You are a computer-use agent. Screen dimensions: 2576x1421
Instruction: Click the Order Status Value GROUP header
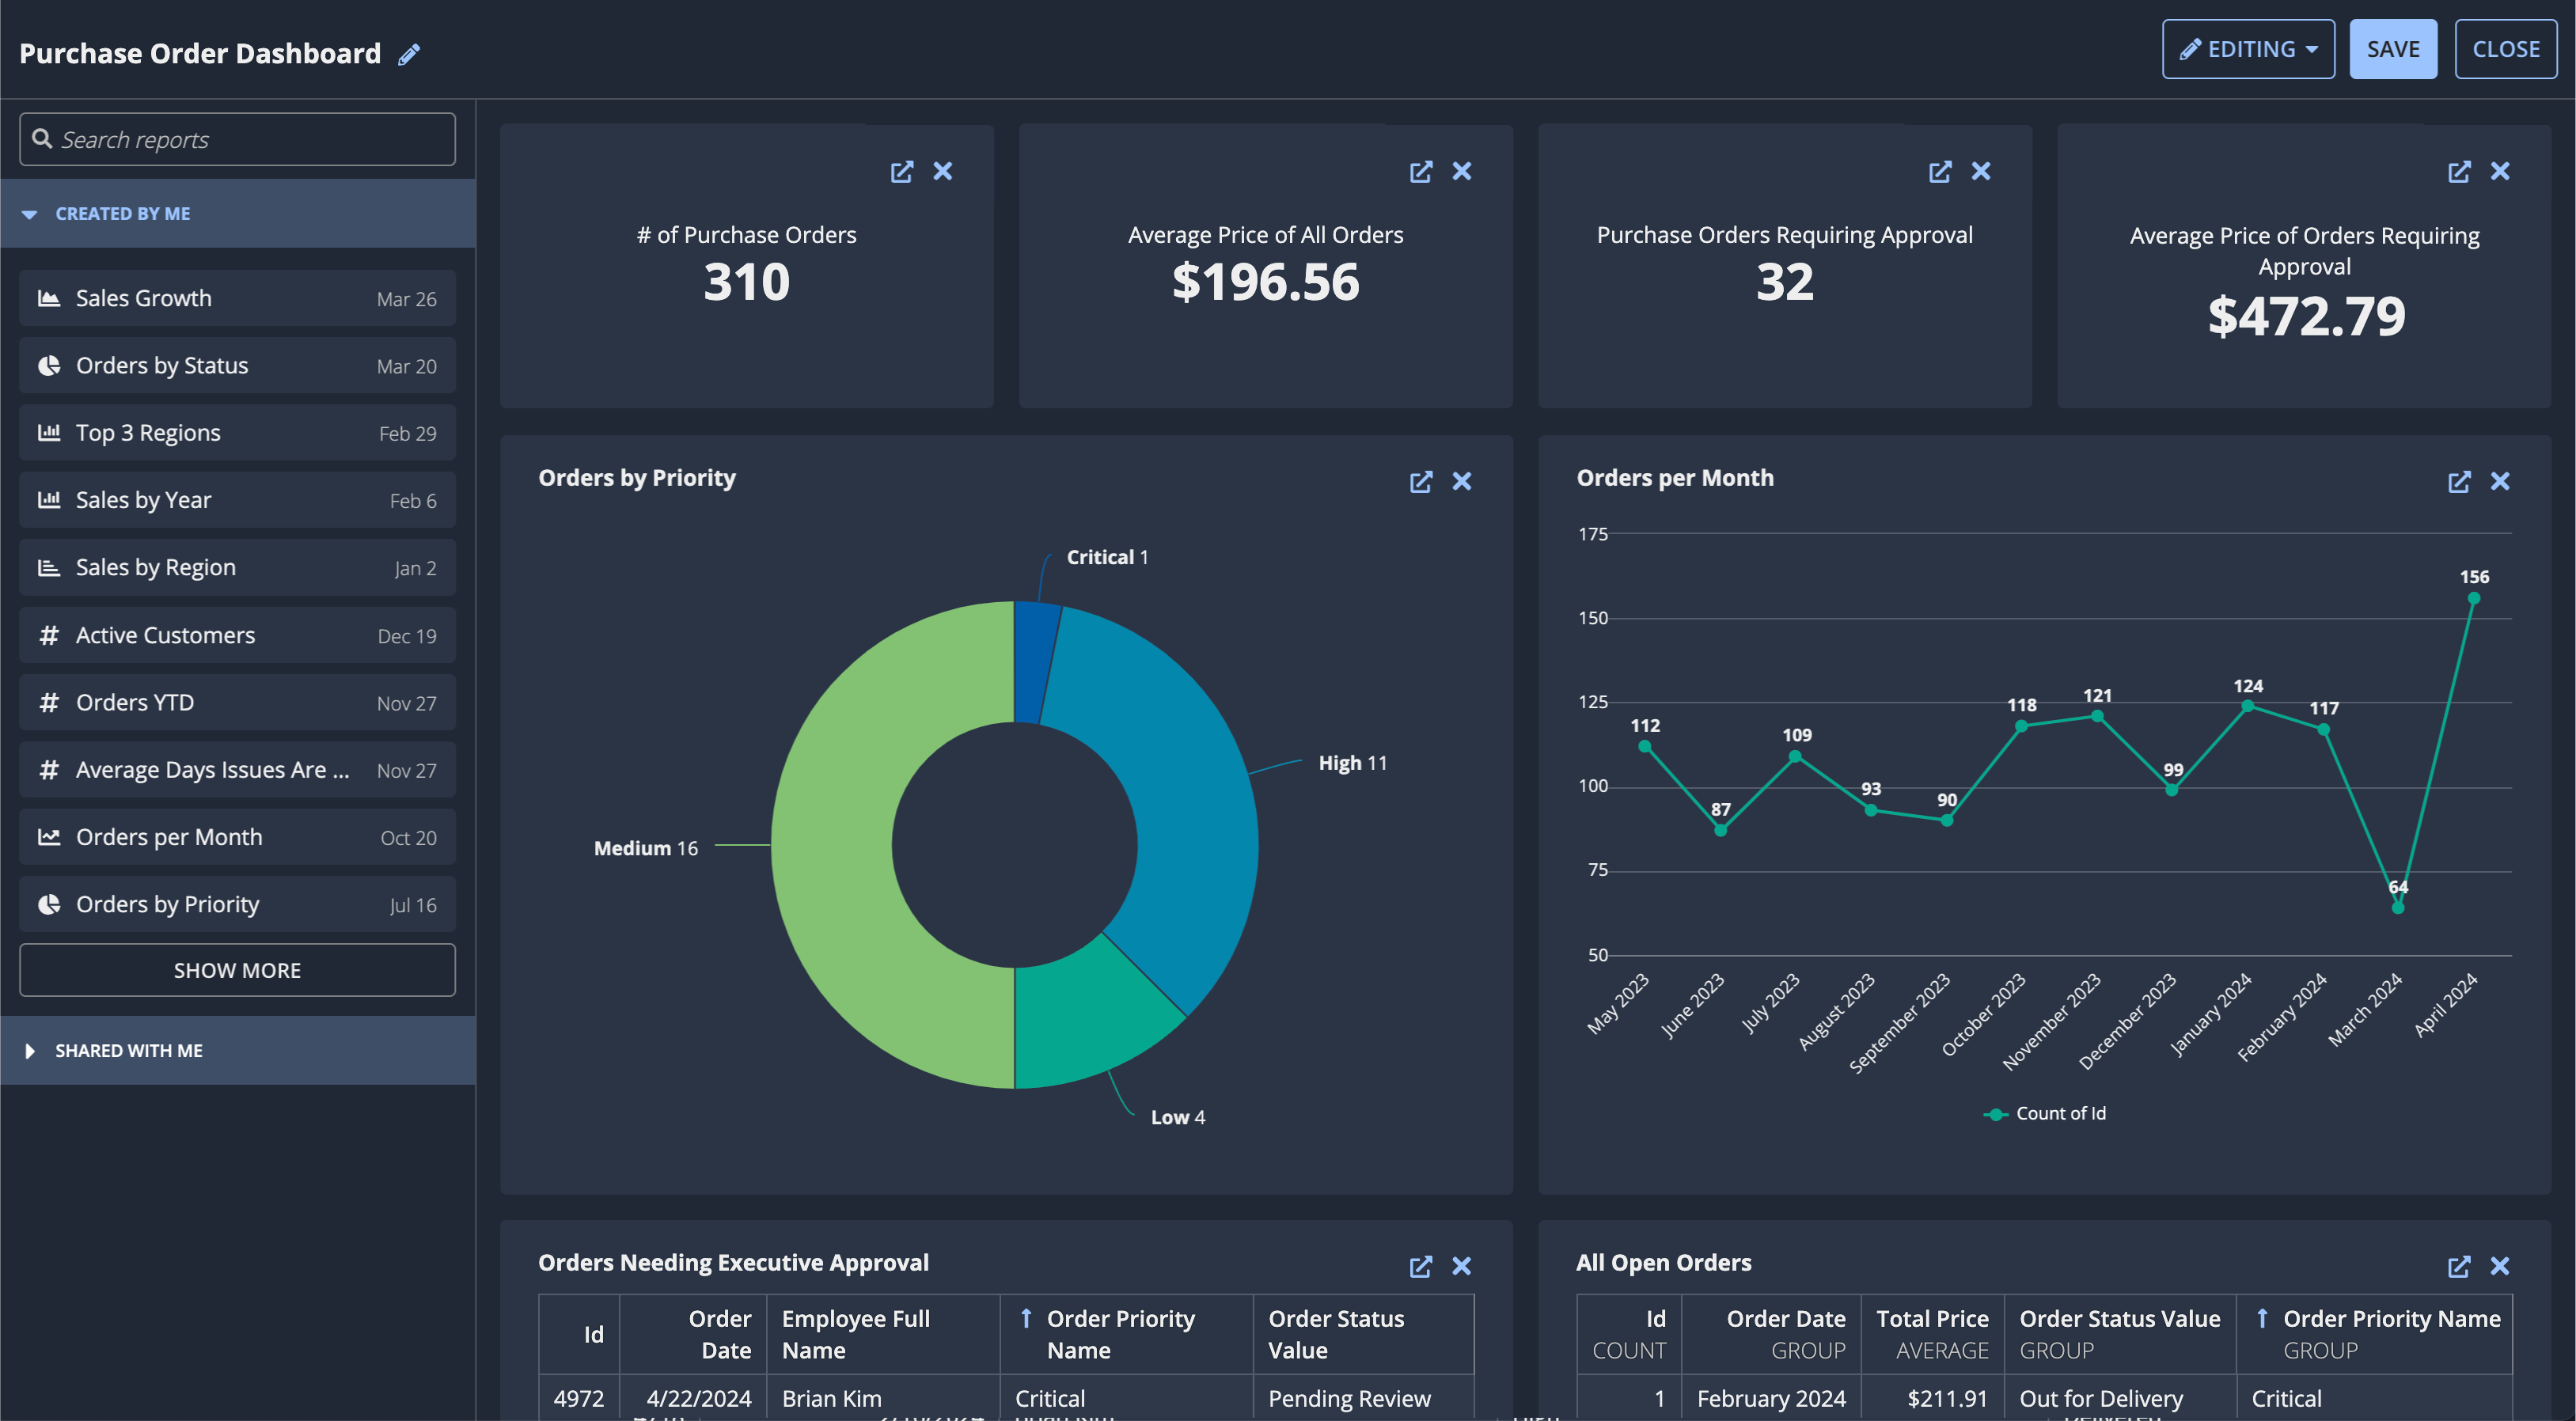pos(2120,1334)
